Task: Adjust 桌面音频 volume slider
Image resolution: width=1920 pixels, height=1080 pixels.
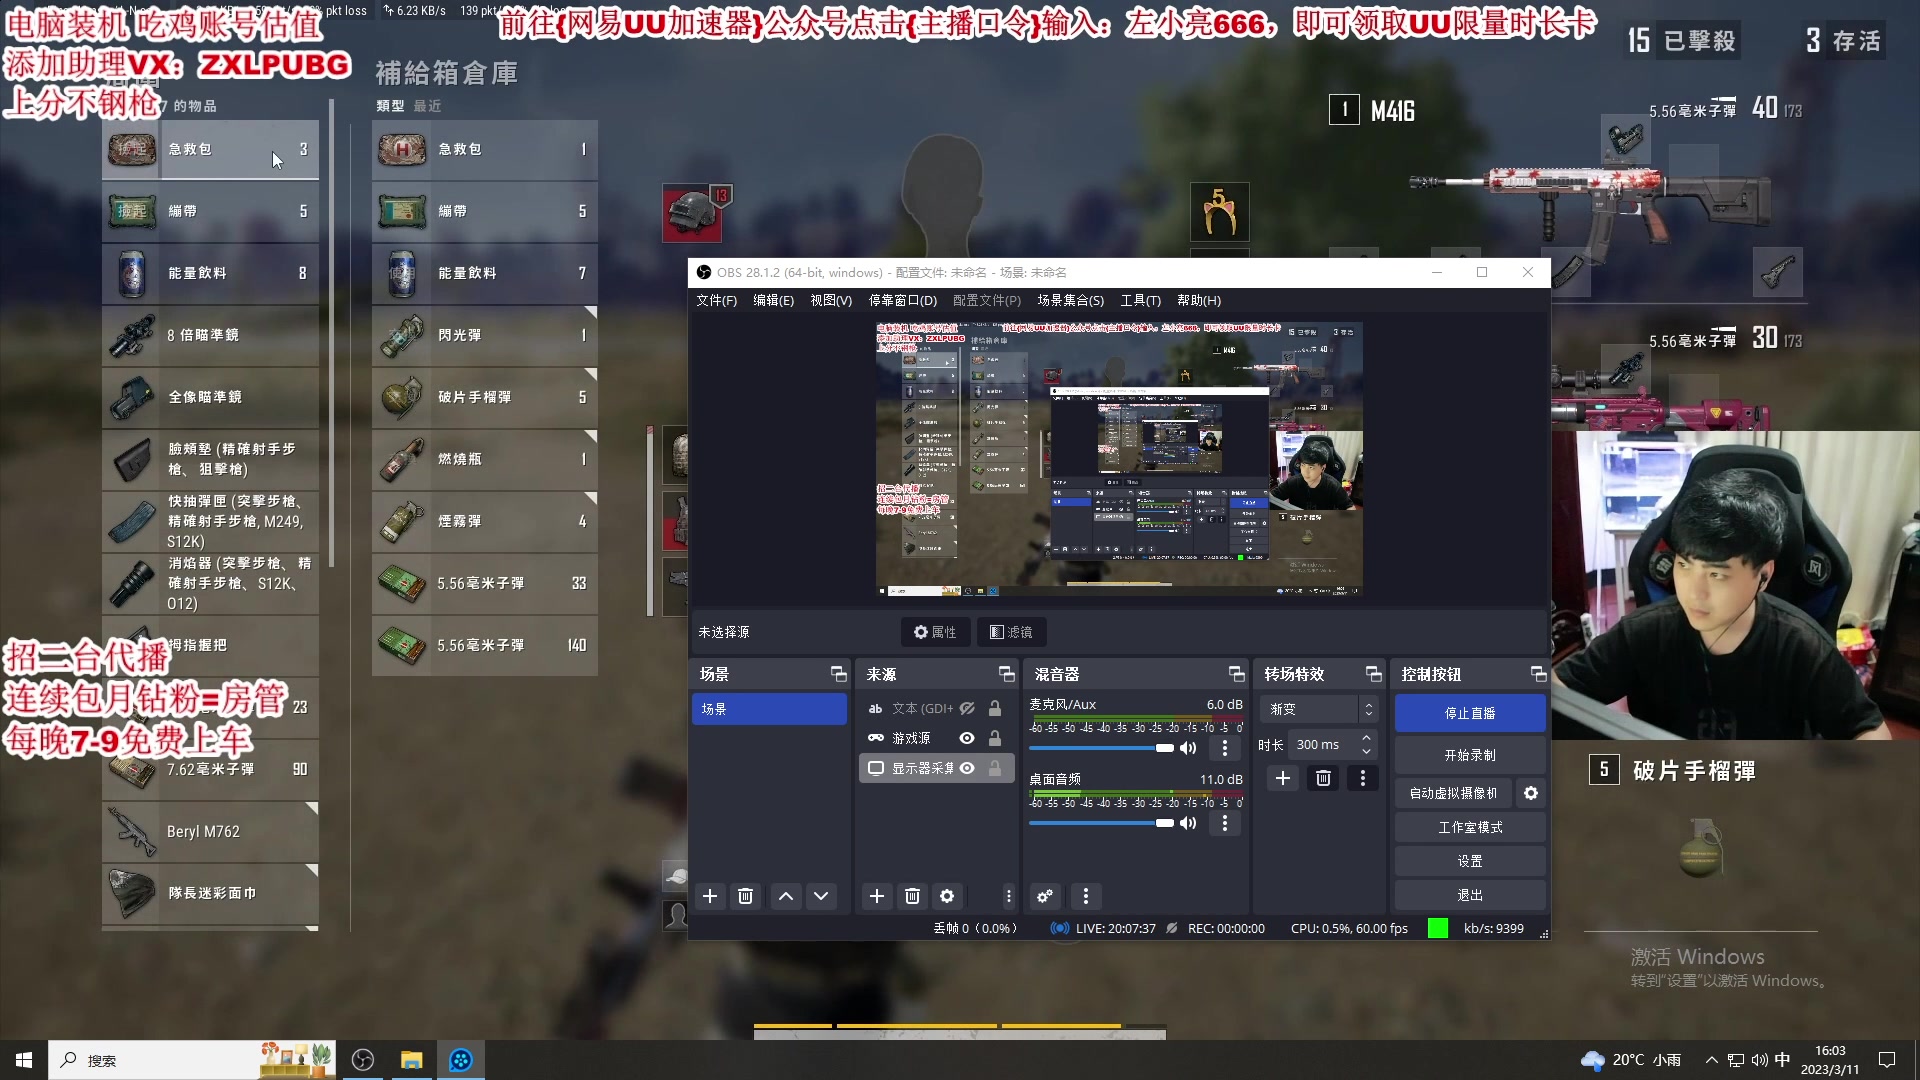Action: tap(1101, 823)
